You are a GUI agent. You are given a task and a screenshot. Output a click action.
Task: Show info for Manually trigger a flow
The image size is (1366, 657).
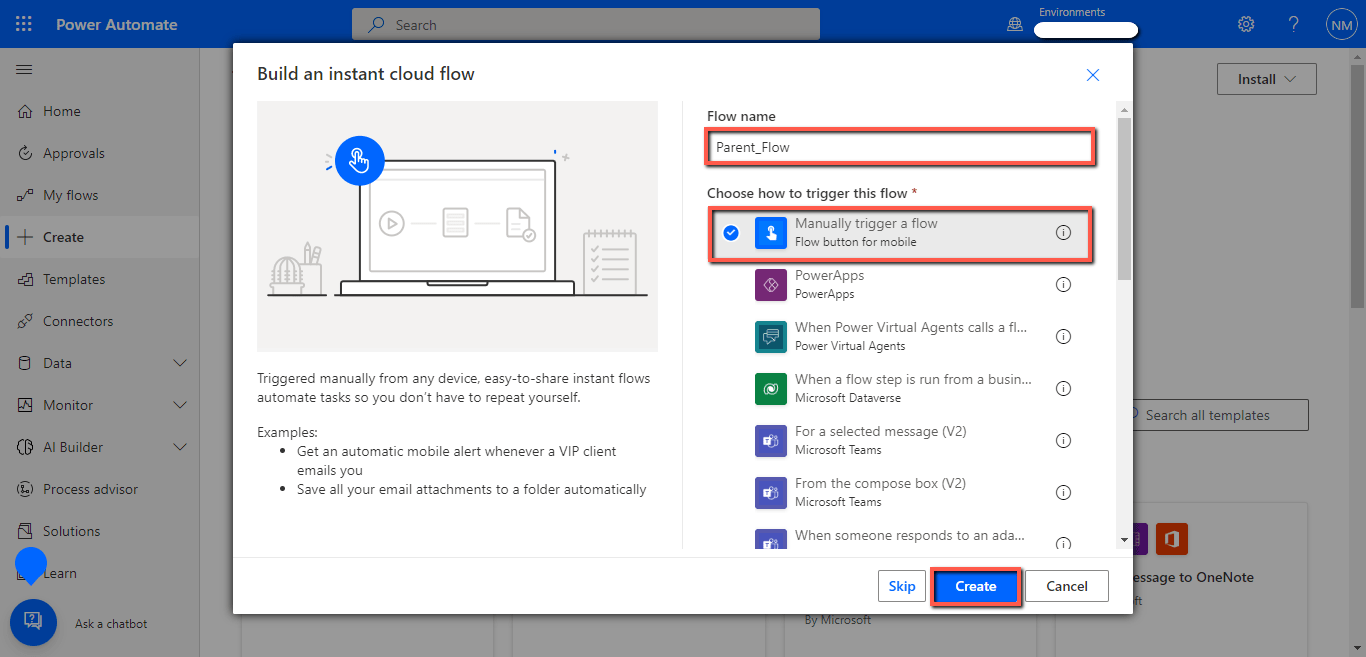(x=1063, y=232)
